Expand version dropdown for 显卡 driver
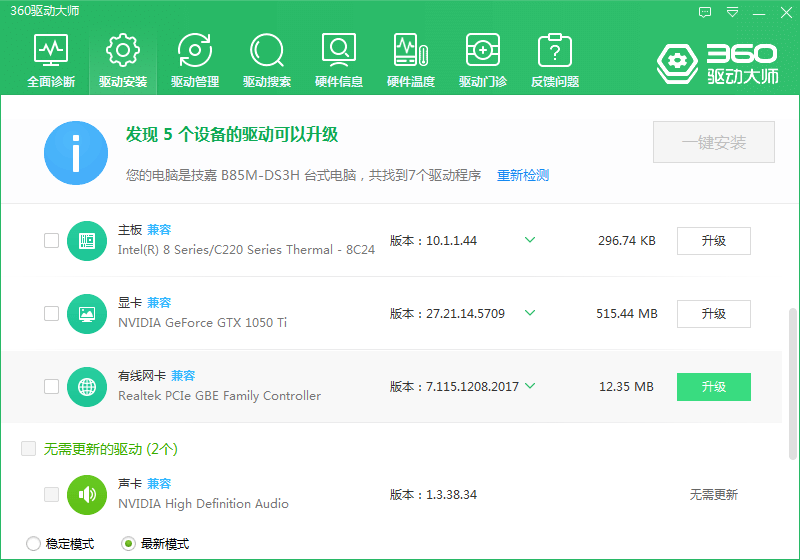The image size is (800, 560). pyautogui.click(x=530, y=313)
